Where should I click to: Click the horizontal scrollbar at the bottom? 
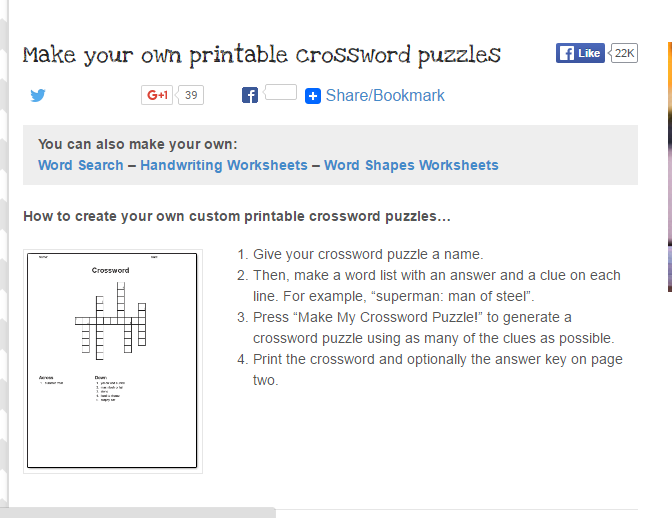tap(140, 512)
